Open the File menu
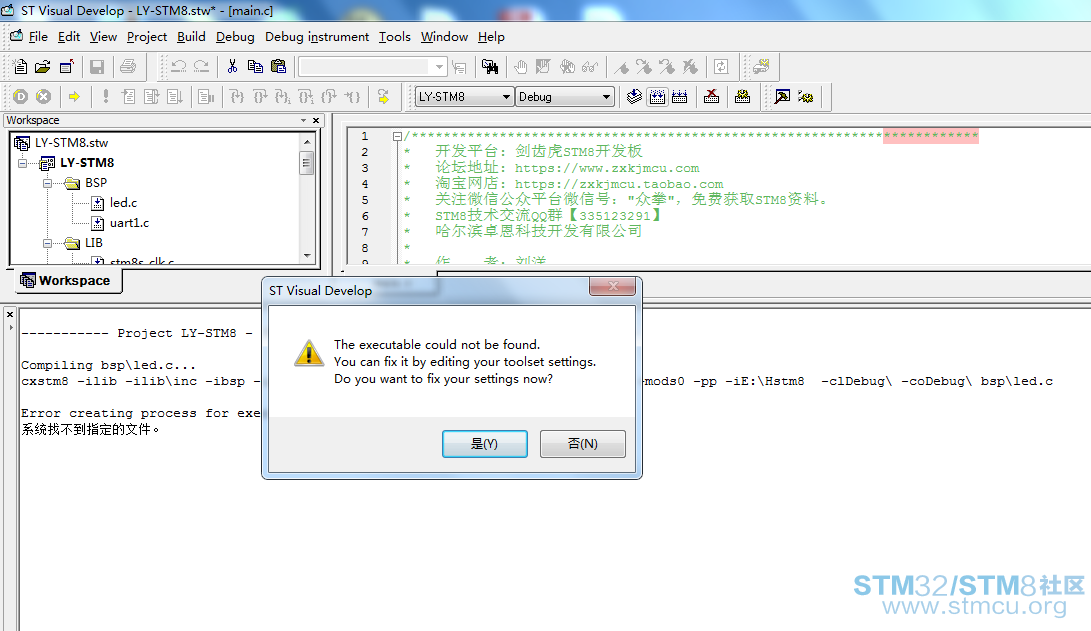 [x=38, y=37]
